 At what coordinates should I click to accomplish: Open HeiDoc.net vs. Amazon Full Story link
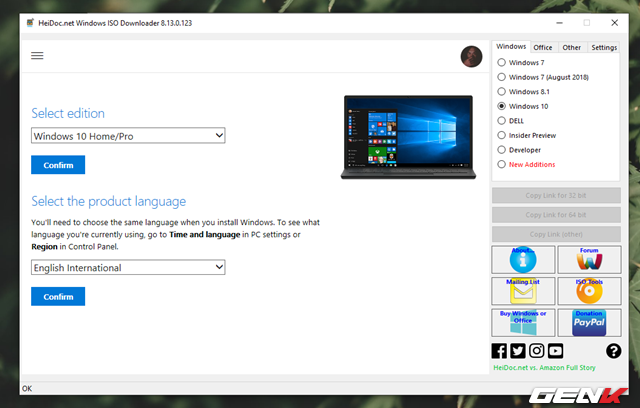(x=544, y=368)
